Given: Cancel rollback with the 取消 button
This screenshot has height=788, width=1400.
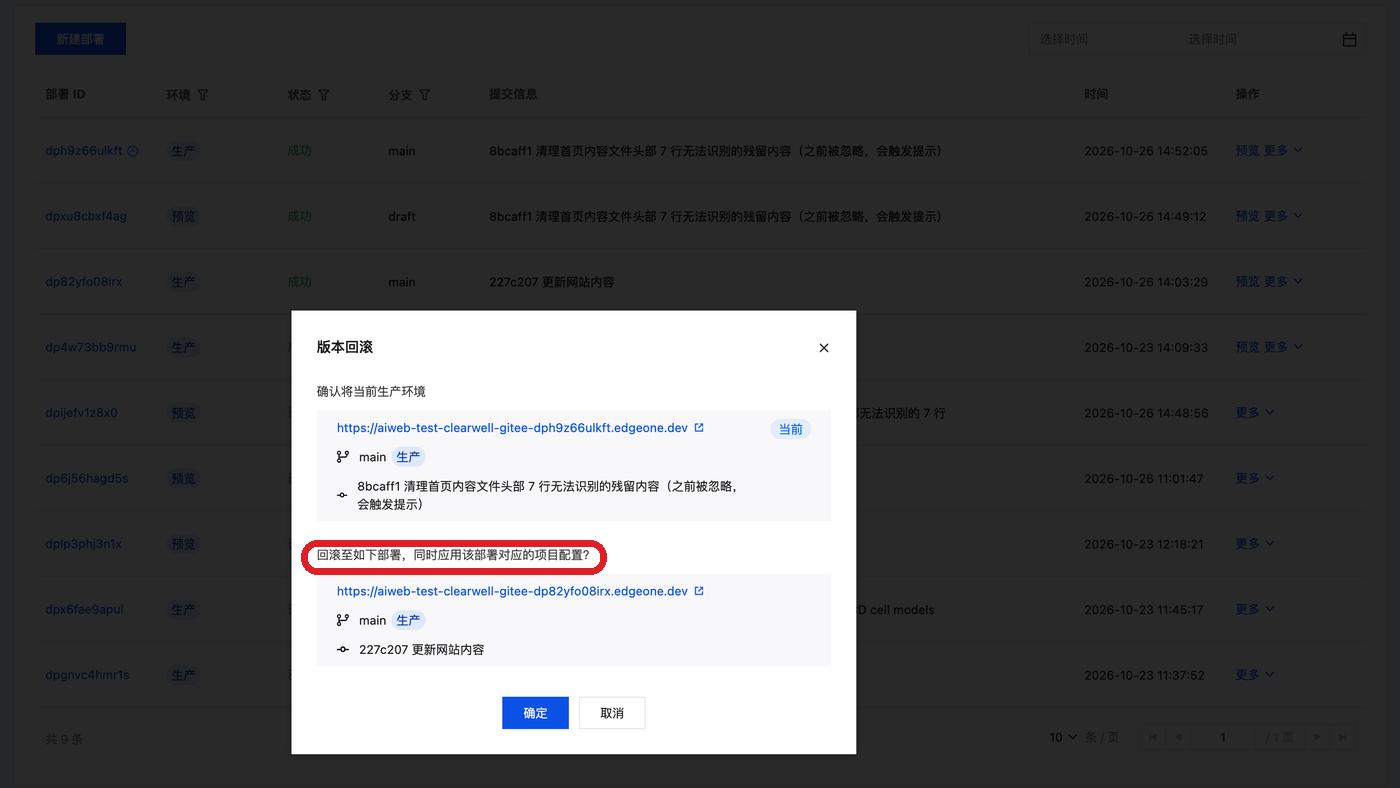Looking at the screenshot, I should click(612, 713).
